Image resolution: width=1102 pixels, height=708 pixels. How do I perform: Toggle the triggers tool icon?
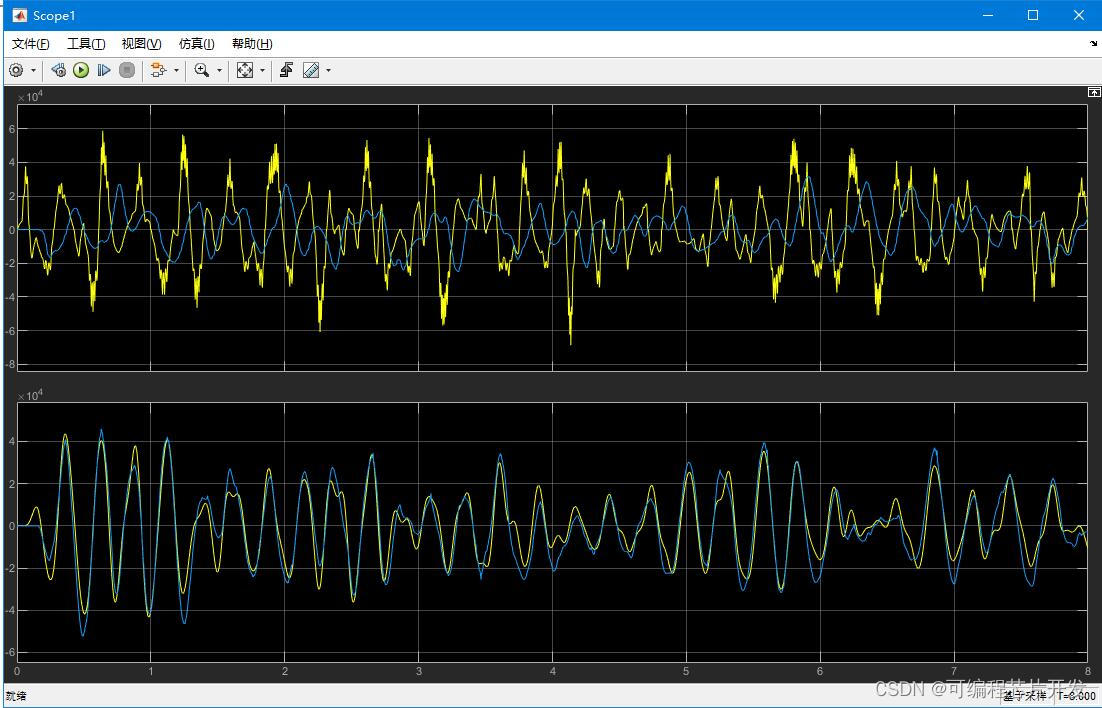click(x=286, y=70)
